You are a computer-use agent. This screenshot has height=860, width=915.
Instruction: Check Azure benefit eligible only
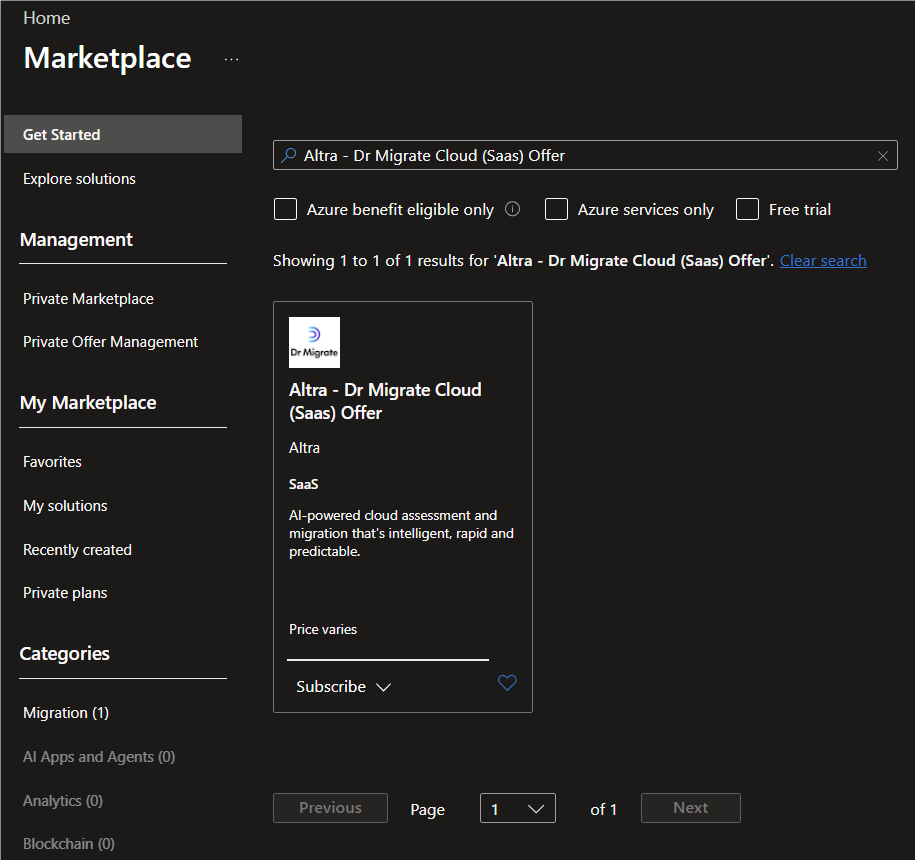click(x=285, y=209)
